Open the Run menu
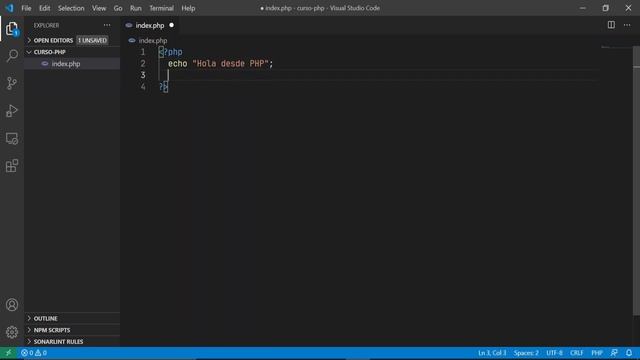Viewport: 640px width, 360px height. (136, 8)
